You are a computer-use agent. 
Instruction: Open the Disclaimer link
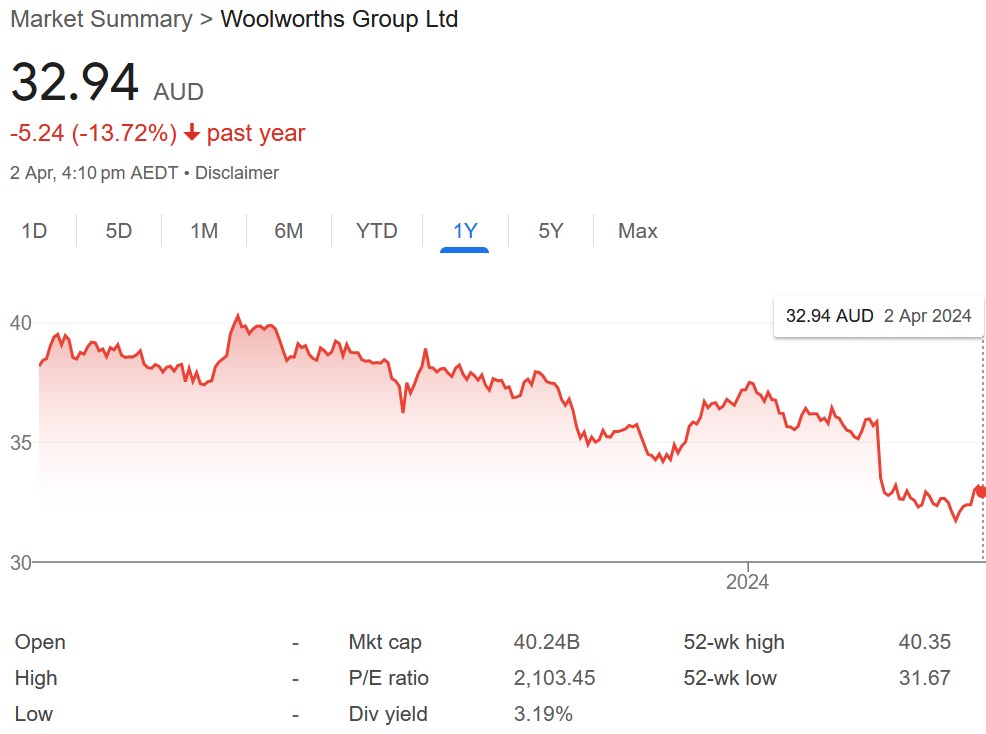pos(237,173)
